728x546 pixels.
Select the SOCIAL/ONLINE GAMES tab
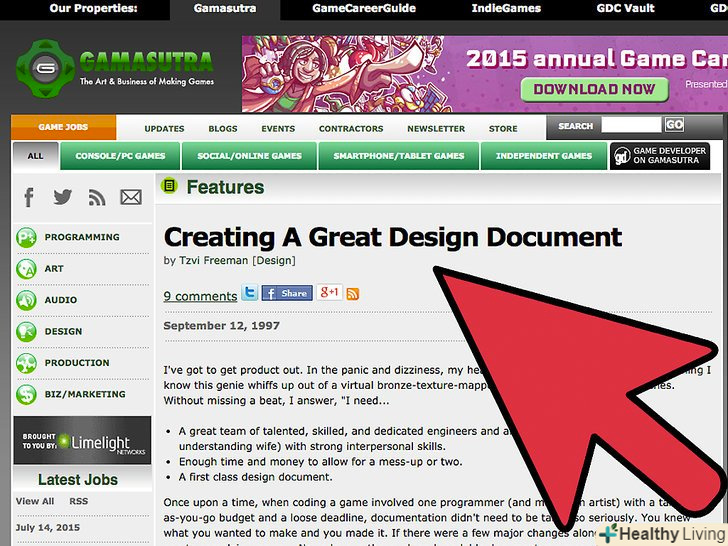click(x=249, y=156)
